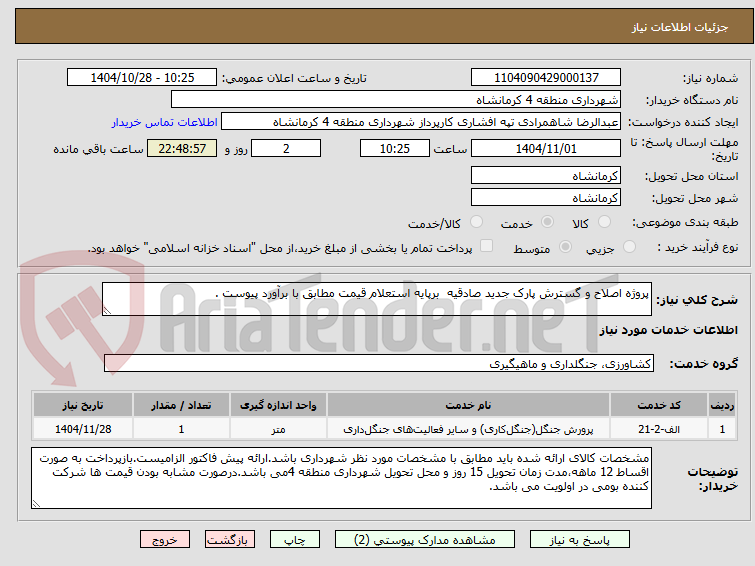Click the requester field عبدالرضا شاهمرادی

420,122
